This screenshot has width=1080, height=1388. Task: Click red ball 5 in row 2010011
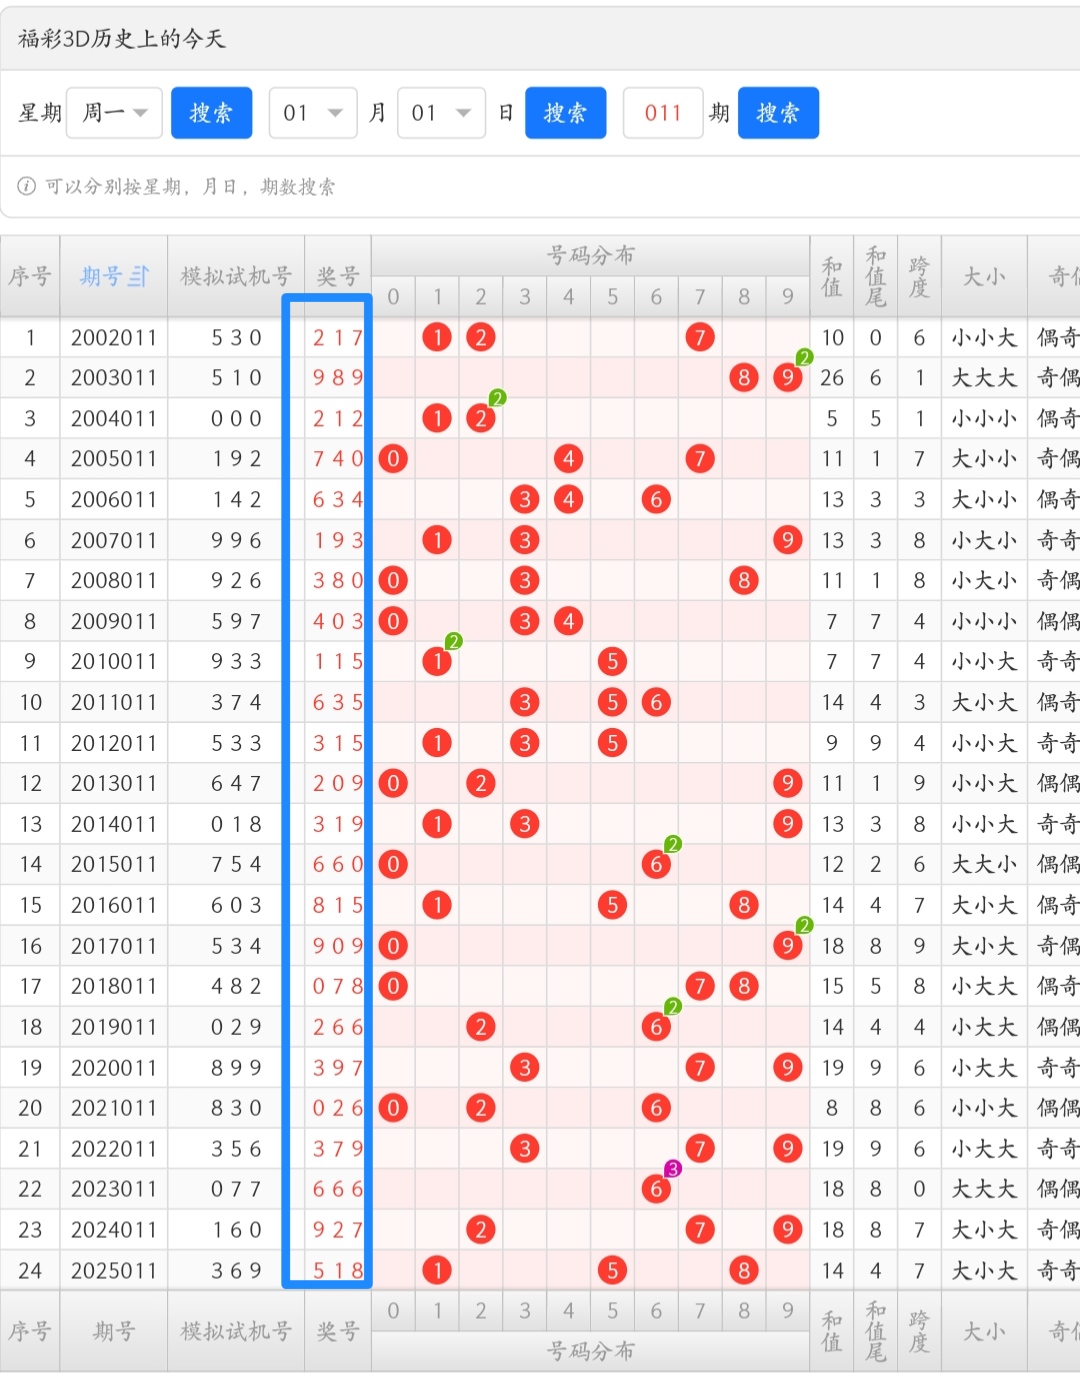(x=612, y=661)
